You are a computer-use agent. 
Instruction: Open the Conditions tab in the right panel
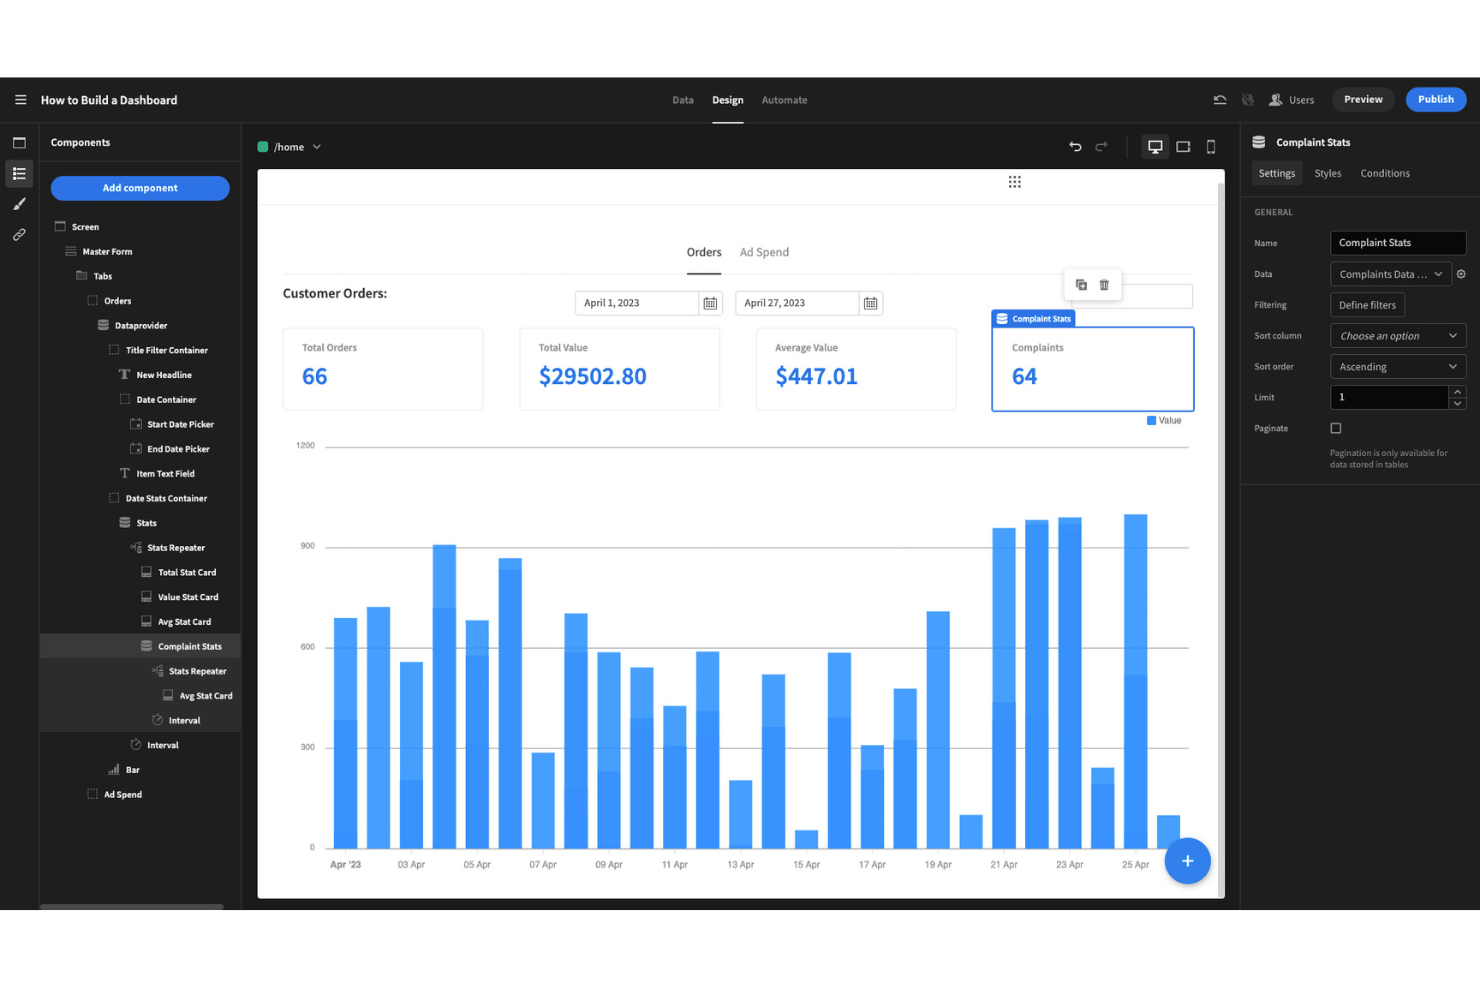click(x=1384, y=173)
